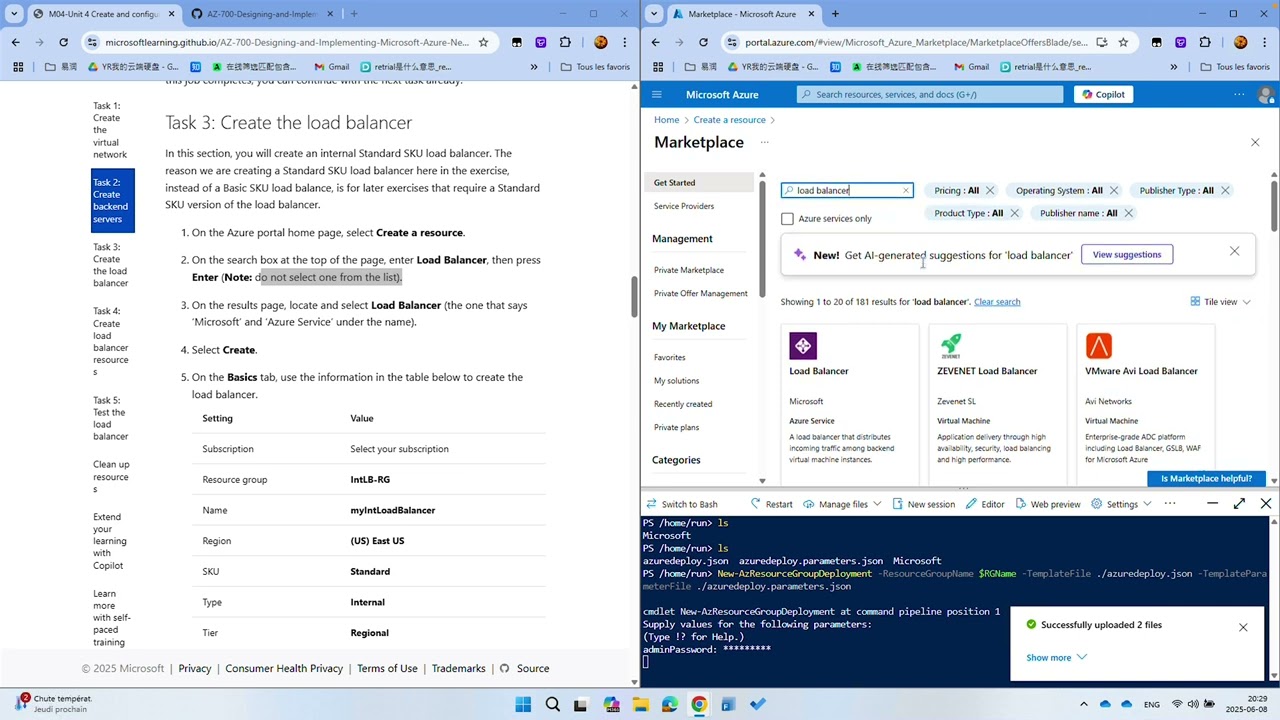Open Service Providers in Marketplace sidebar
Viewport: 1280px width, 720px height.
[684, 206]
